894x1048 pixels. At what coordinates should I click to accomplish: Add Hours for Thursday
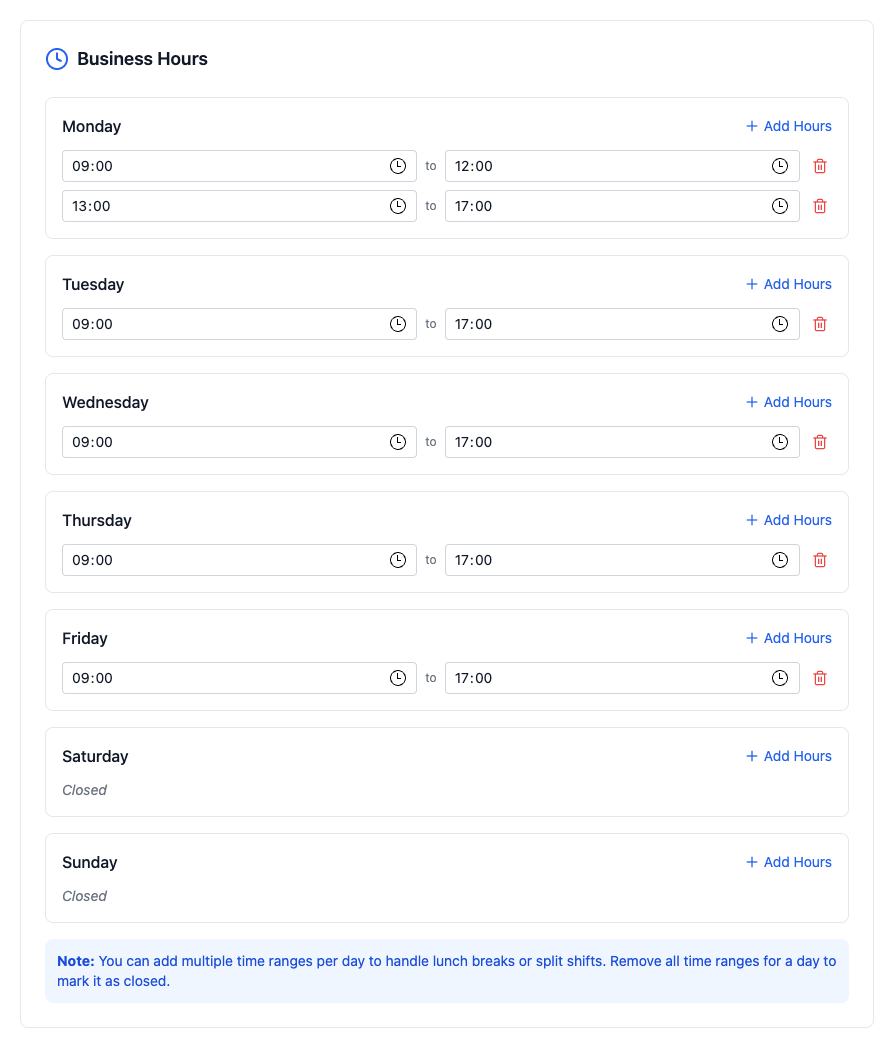coord(788,520)
